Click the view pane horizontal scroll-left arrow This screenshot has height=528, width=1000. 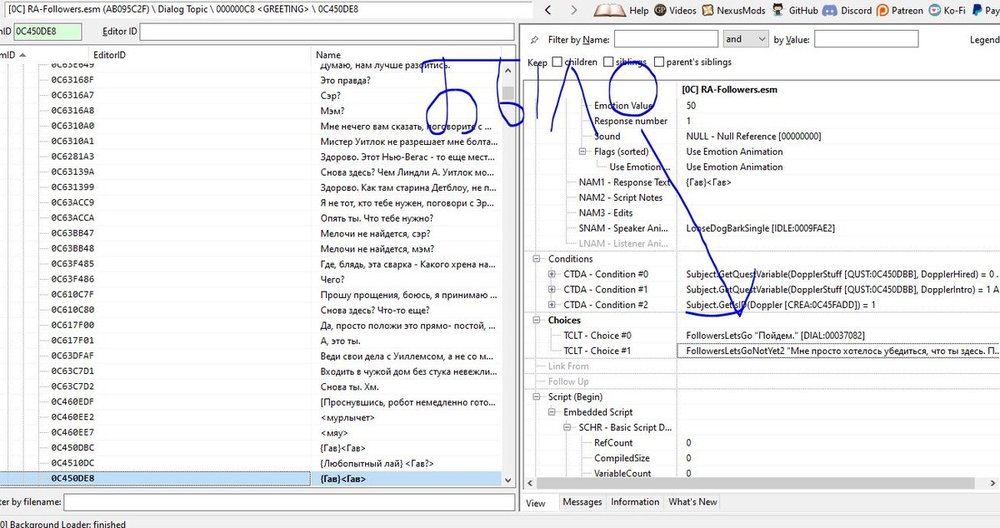pyautogui.click(x=530, y=483)
